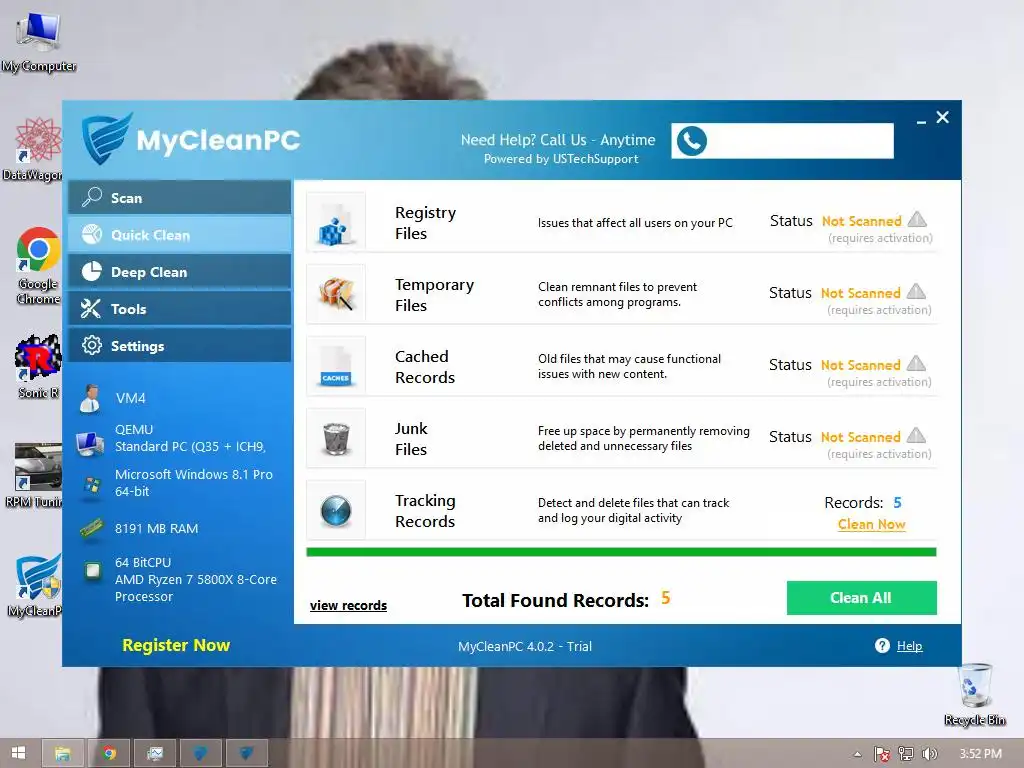Open the Scan section in sidebar
This screenshot has width=1024, height=768.
[x=180, y=197]
